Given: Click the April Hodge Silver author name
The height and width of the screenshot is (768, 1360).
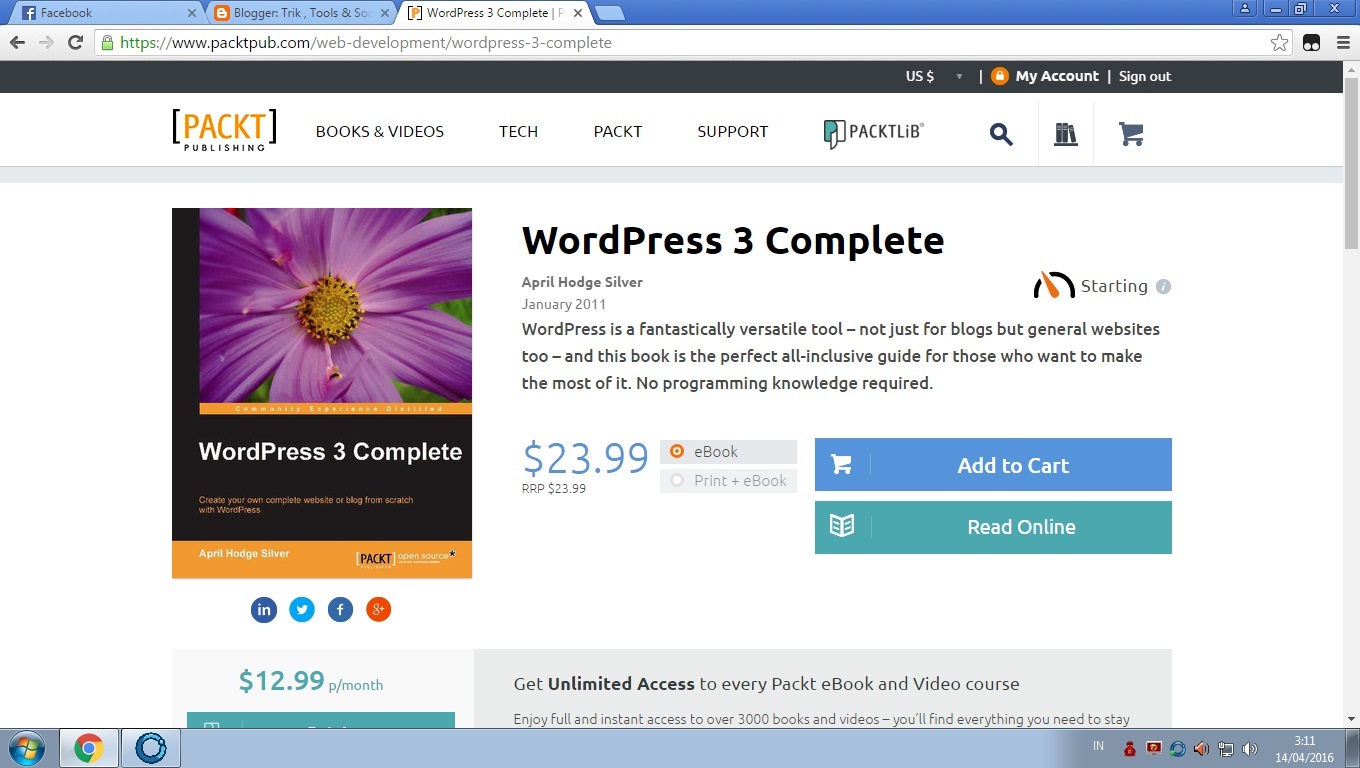Looking at the screenshot, I should [582, 282].
